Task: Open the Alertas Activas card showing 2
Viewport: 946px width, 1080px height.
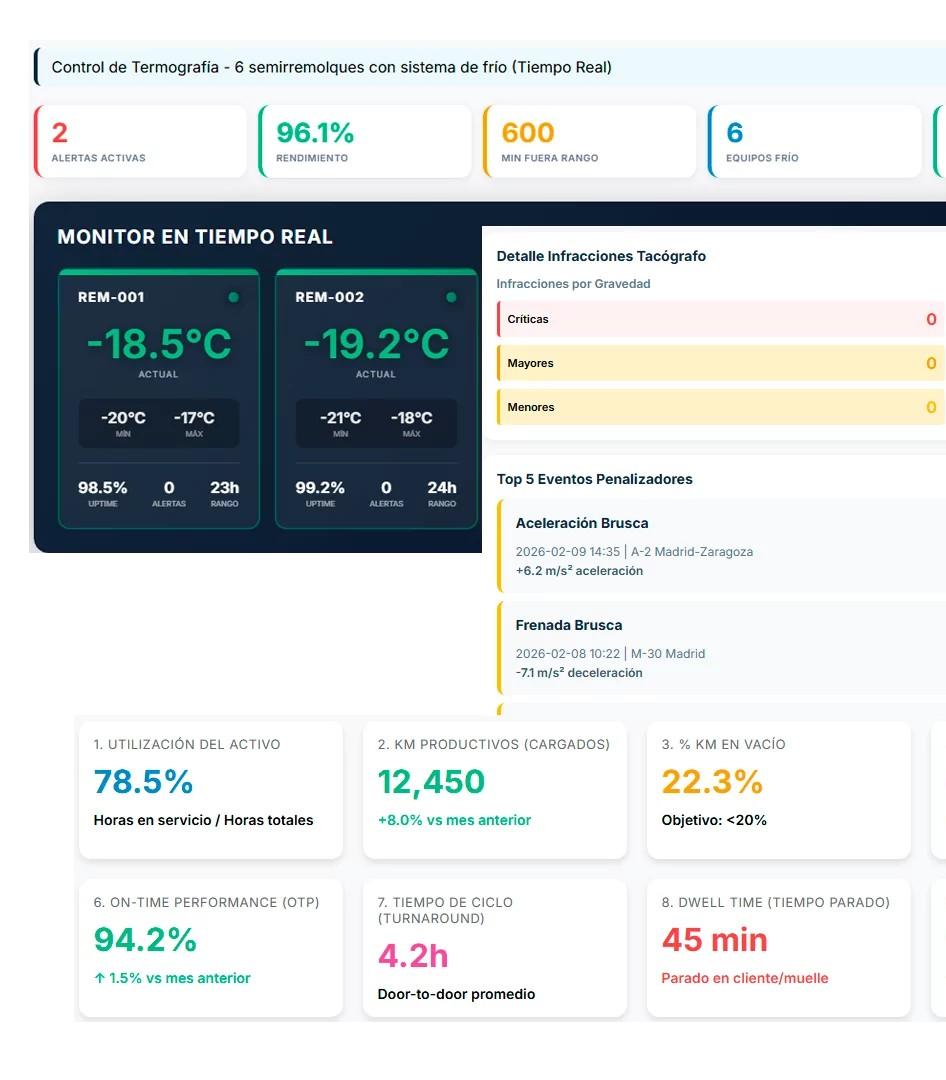Action: tap(141, 141)
